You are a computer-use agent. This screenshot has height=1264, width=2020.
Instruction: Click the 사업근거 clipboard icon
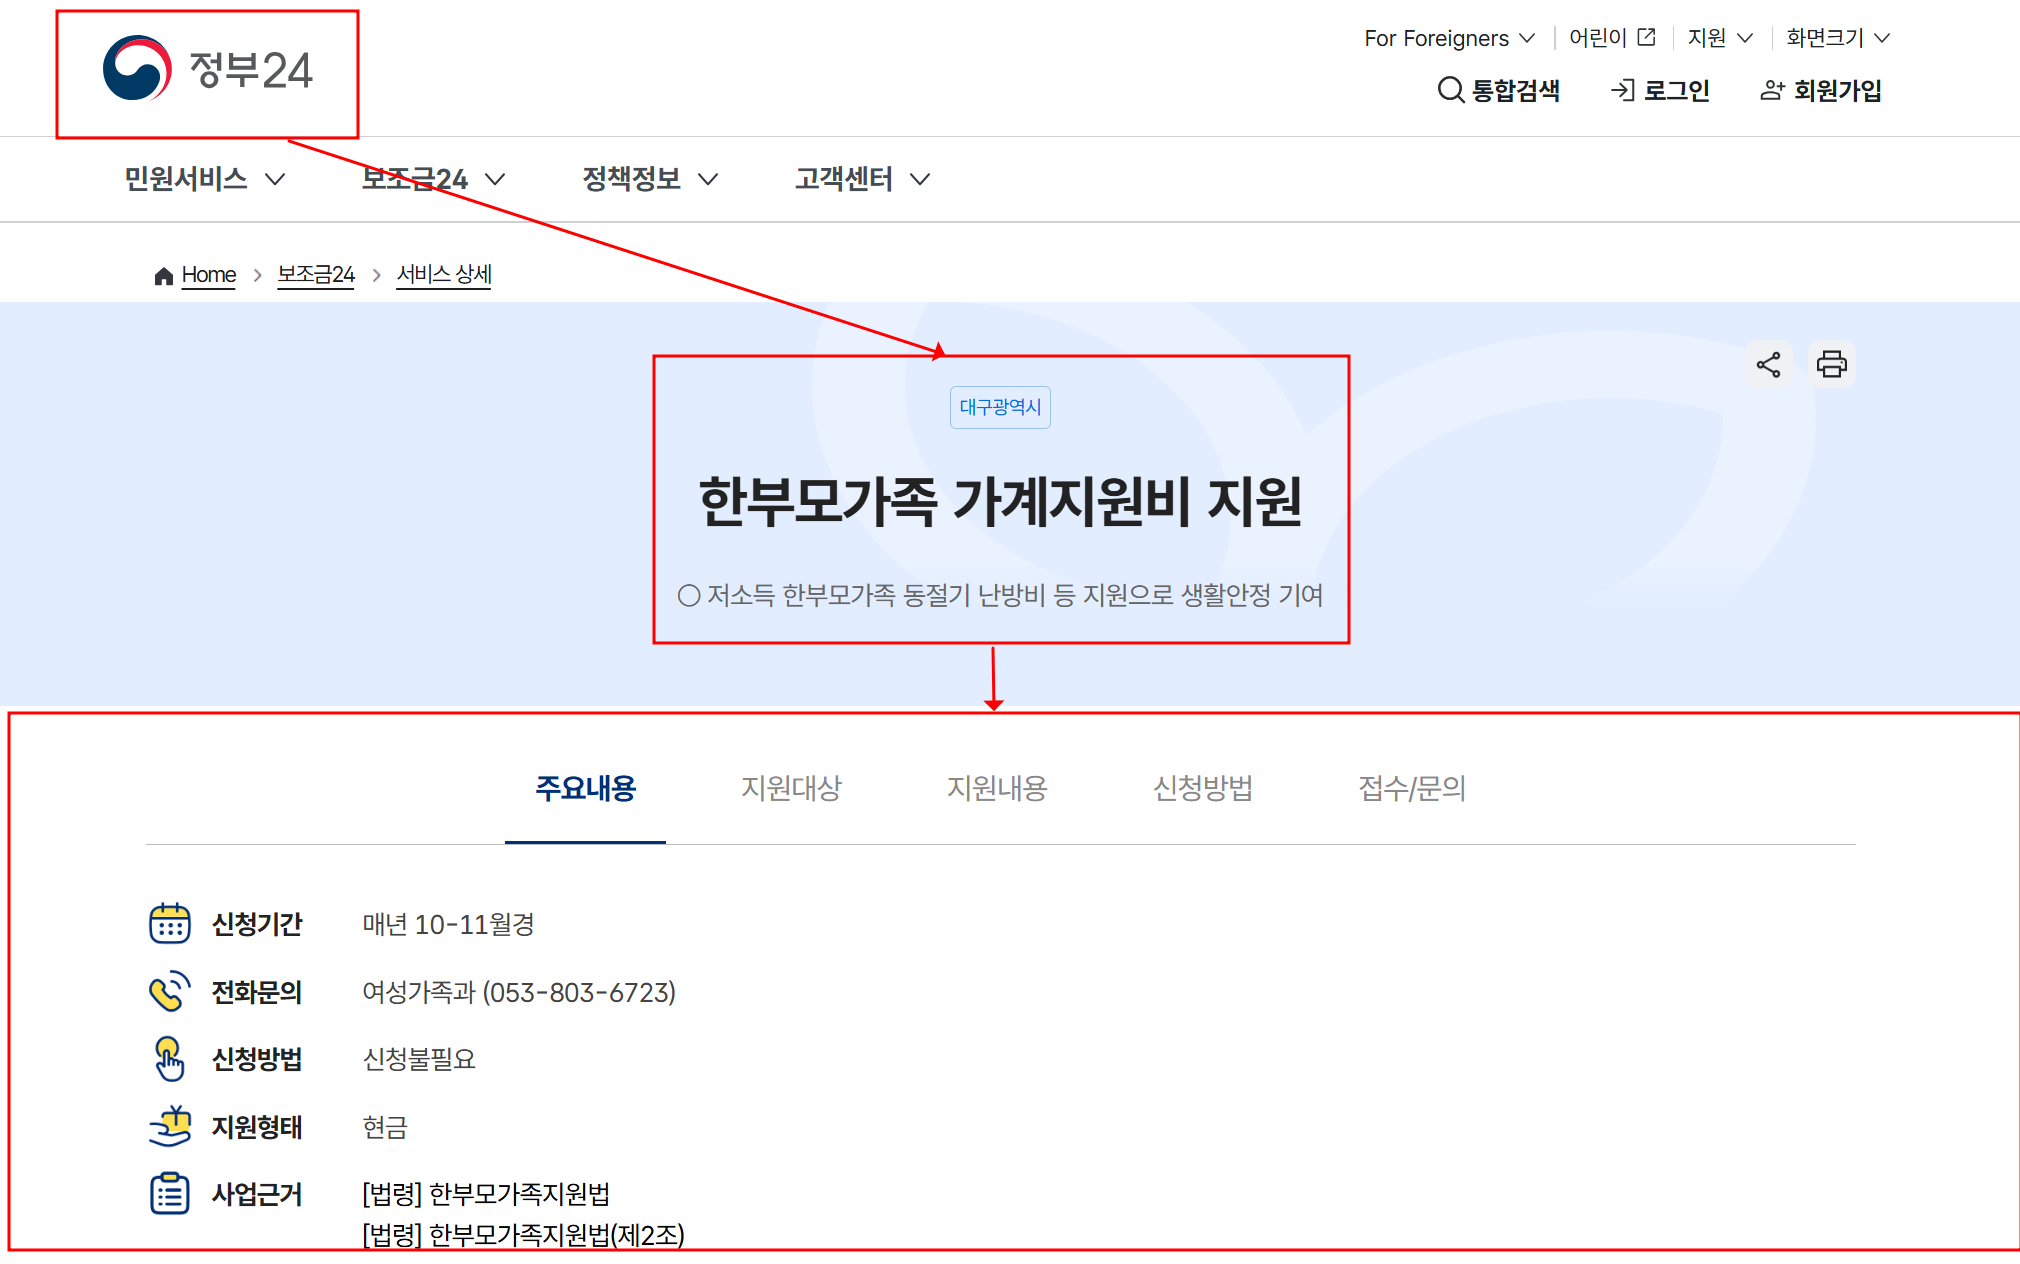(x=169, y=1193)
